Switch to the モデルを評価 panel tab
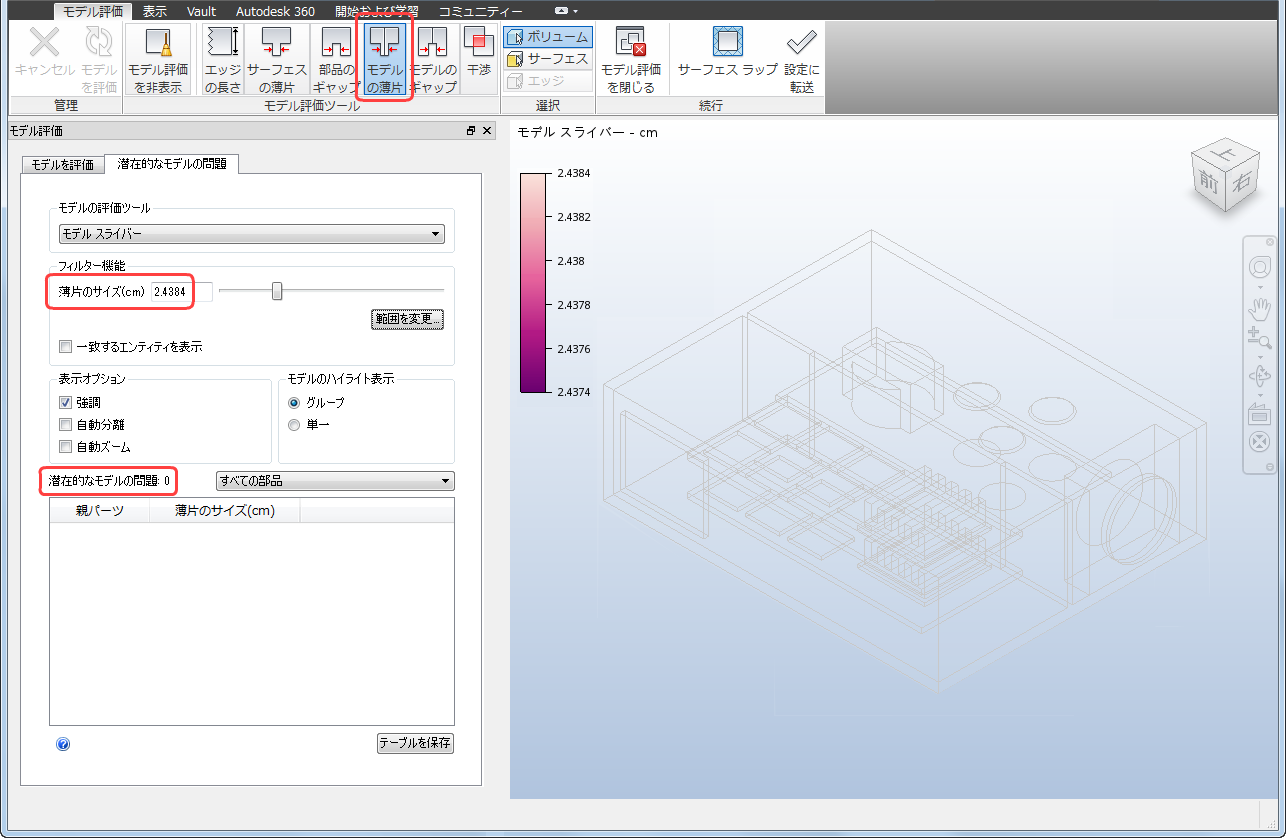1286x838 pixels. pos(63,165)
